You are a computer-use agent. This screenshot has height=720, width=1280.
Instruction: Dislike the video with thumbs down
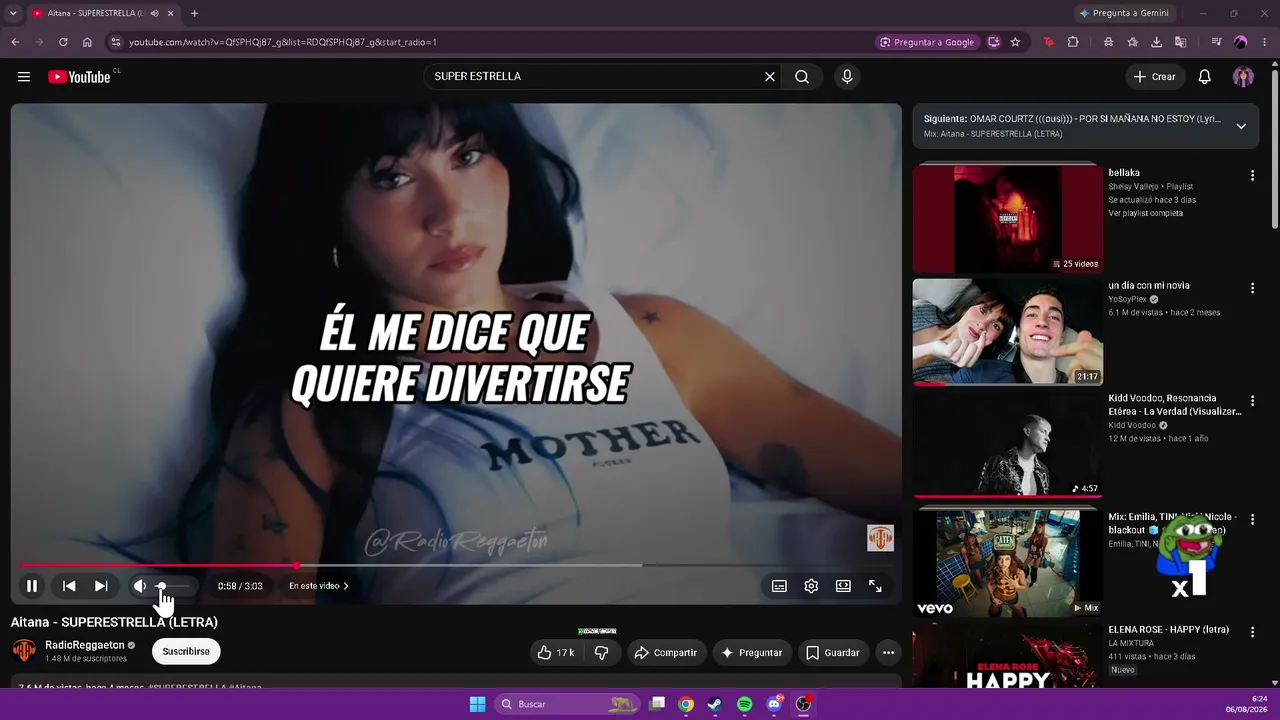[x=602, y=653]
